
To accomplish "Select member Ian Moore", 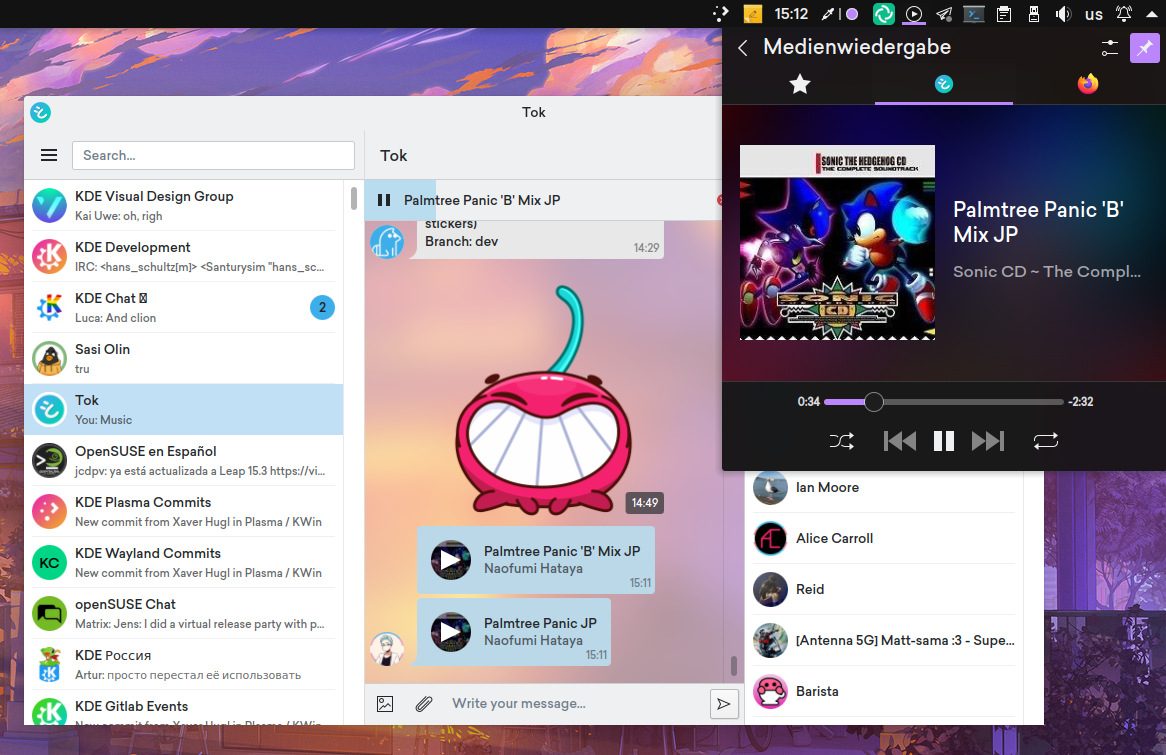I will tap(883, 488).
